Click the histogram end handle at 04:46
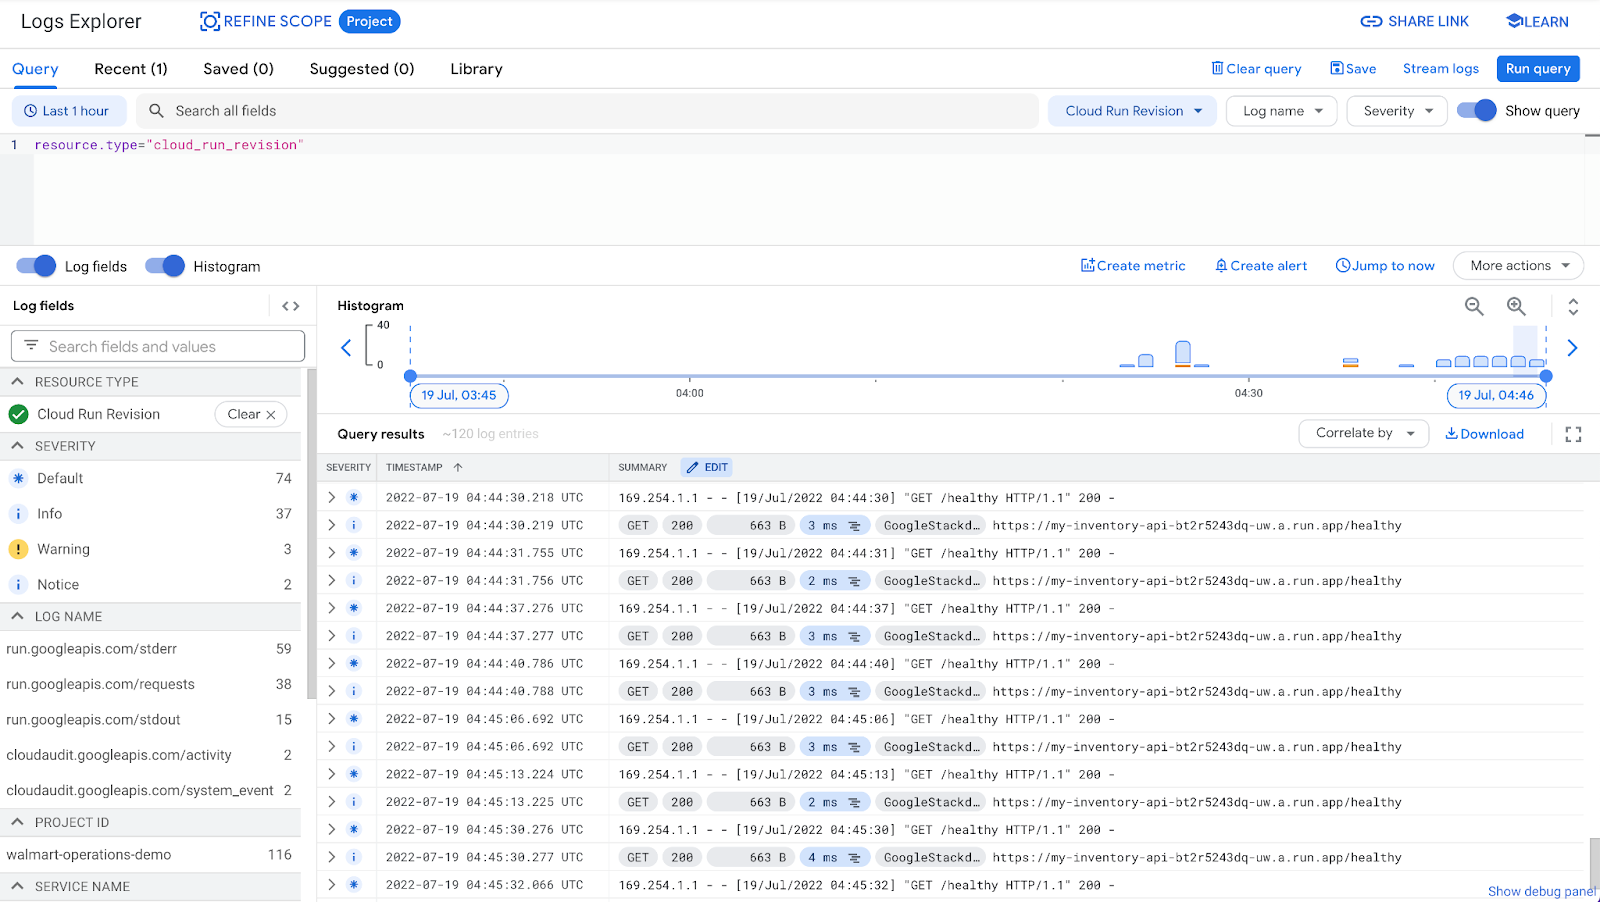Viewport: 1600px width, 902px height. coord(1546,376)
